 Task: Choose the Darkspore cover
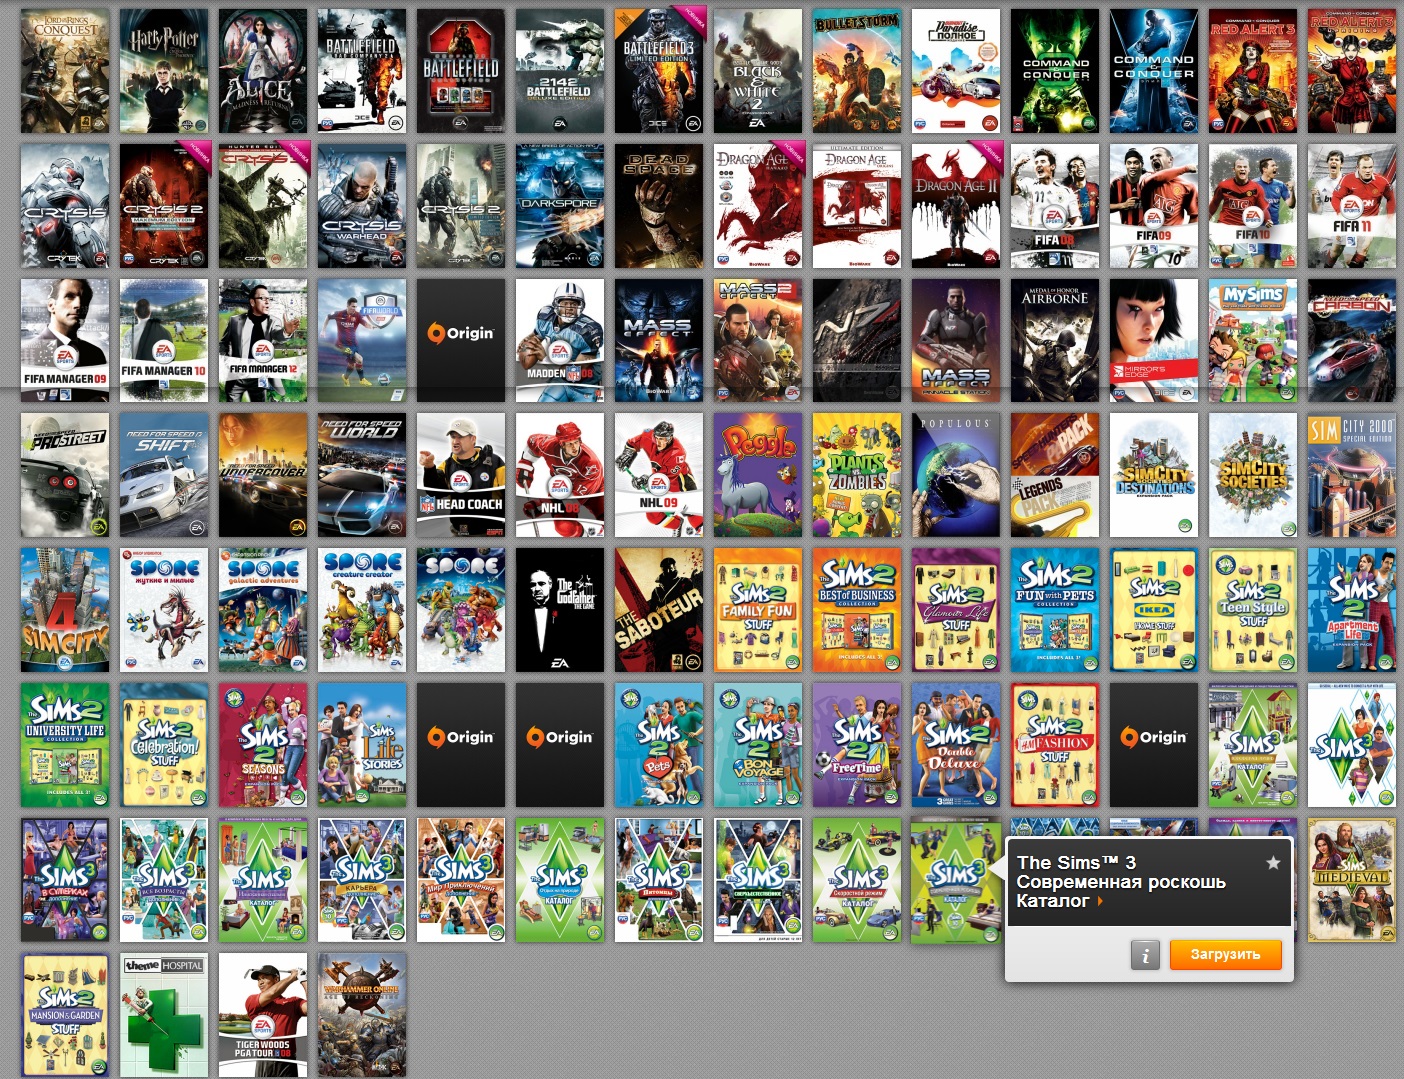[560, 206]
